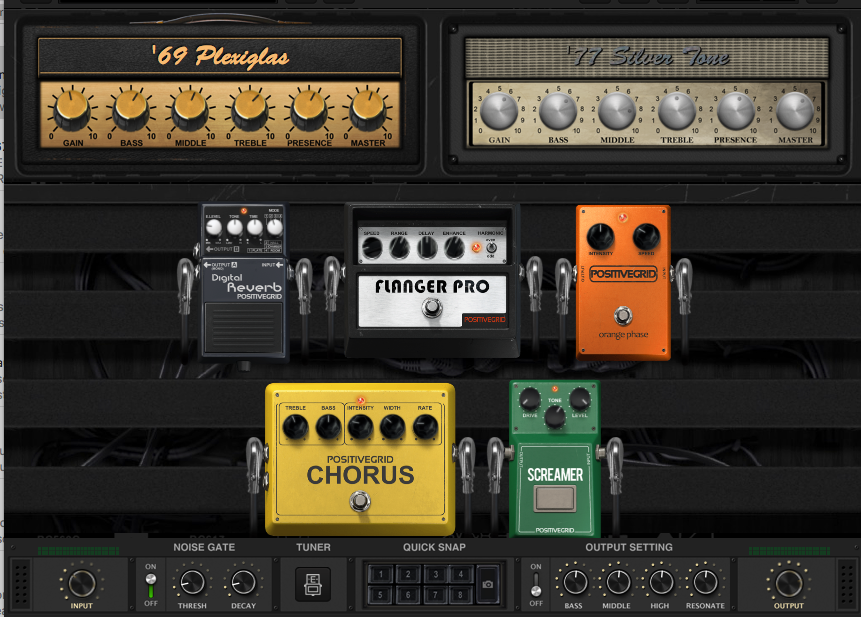Click the Digital Reverb Tone knob

click(234, 227)
